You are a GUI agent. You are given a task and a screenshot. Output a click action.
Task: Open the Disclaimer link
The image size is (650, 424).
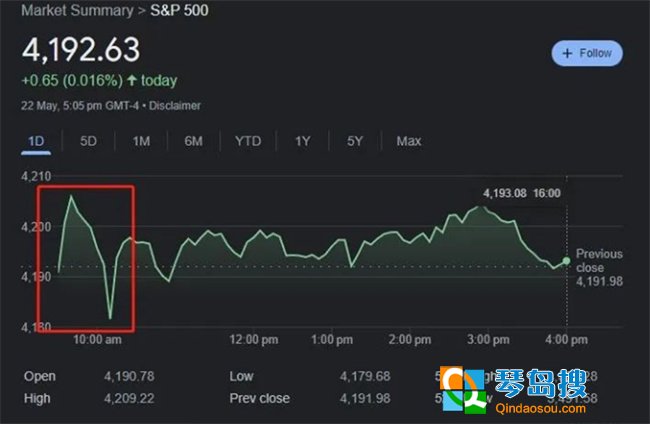point(175,106)
